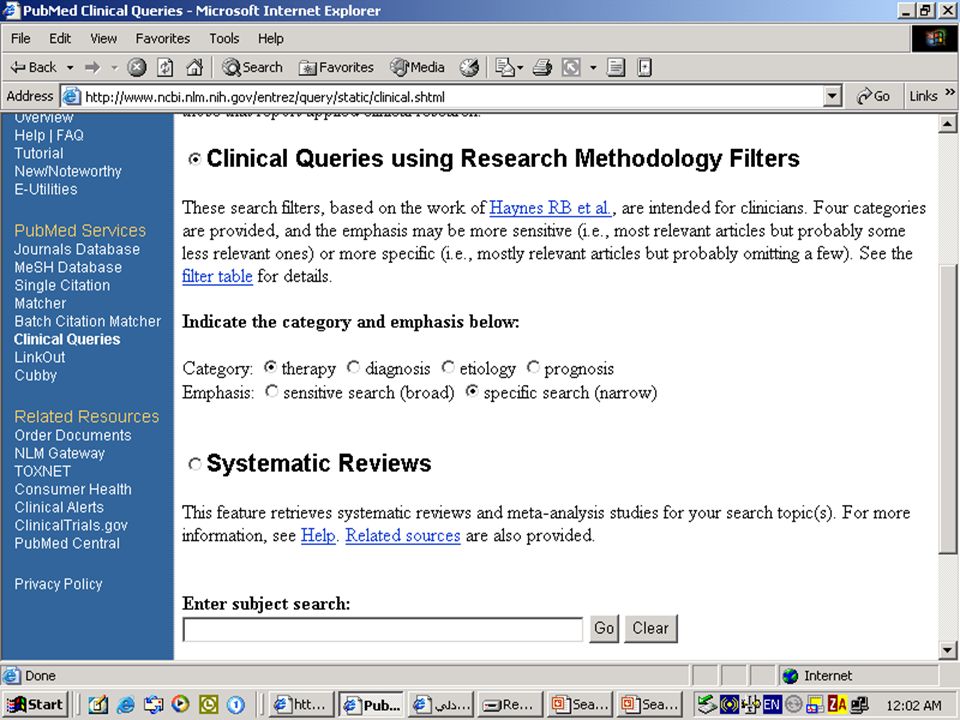
Task: Follow the Haynes RB et al. link
Action: coord(550,208)
